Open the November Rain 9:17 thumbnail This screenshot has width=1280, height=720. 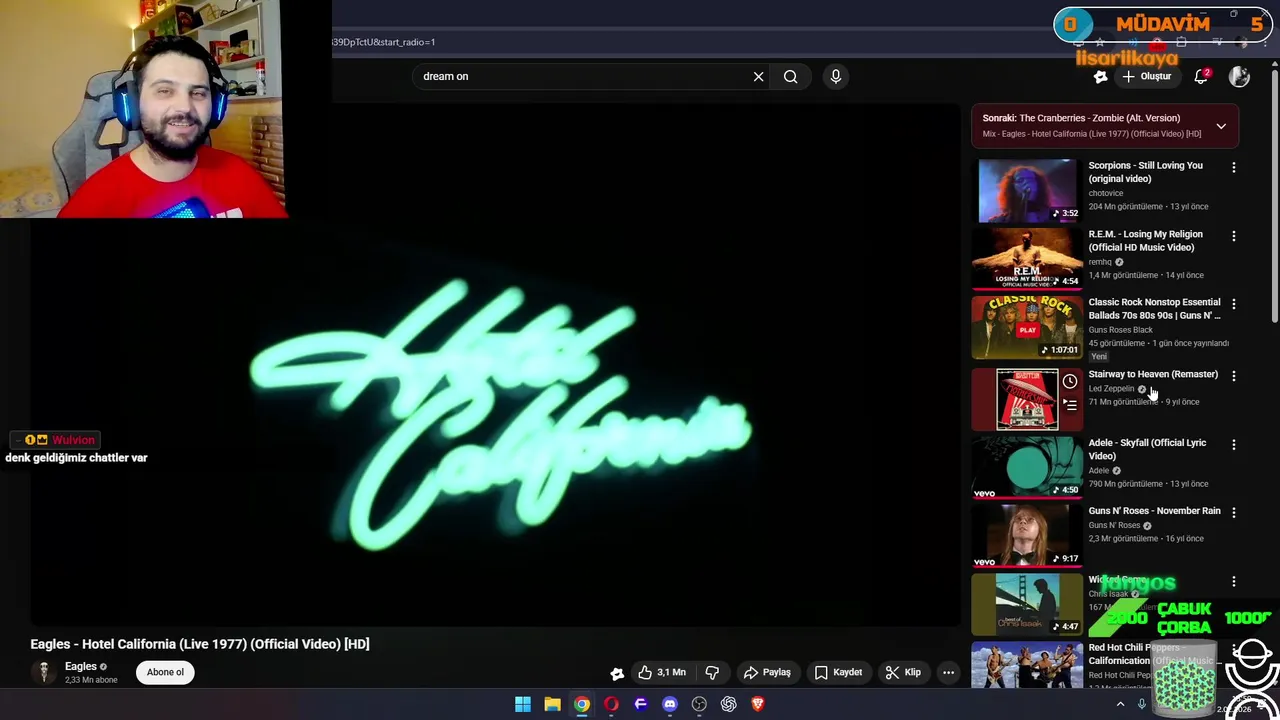pos(1027,535)
